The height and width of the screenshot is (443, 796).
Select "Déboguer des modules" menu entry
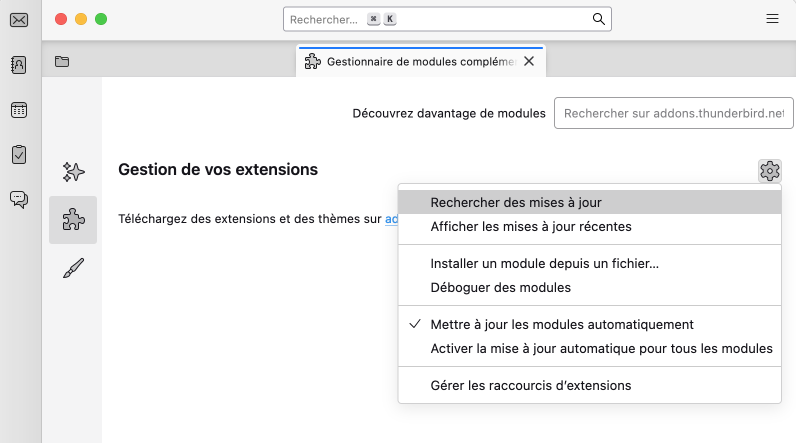[x=500, y=288]
